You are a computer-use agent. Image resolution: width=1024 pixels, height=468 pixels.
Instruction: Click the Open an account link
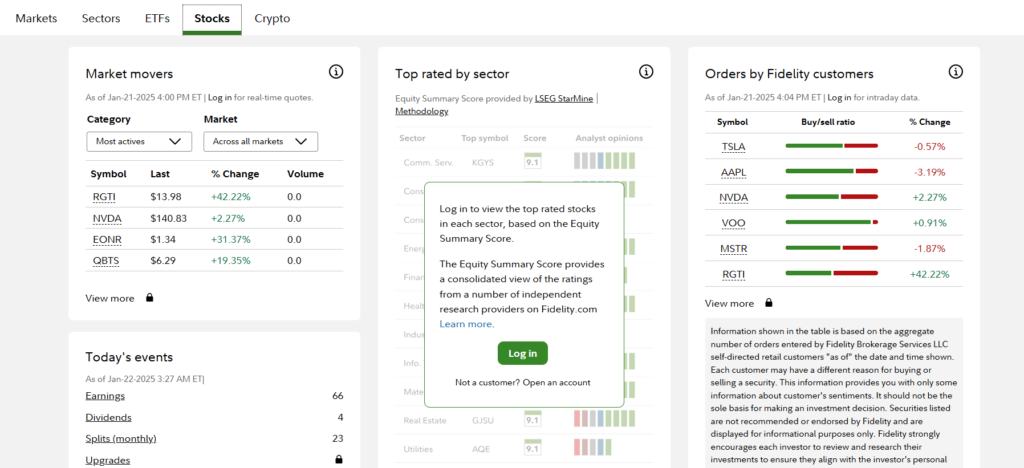(x=556, y=382)
